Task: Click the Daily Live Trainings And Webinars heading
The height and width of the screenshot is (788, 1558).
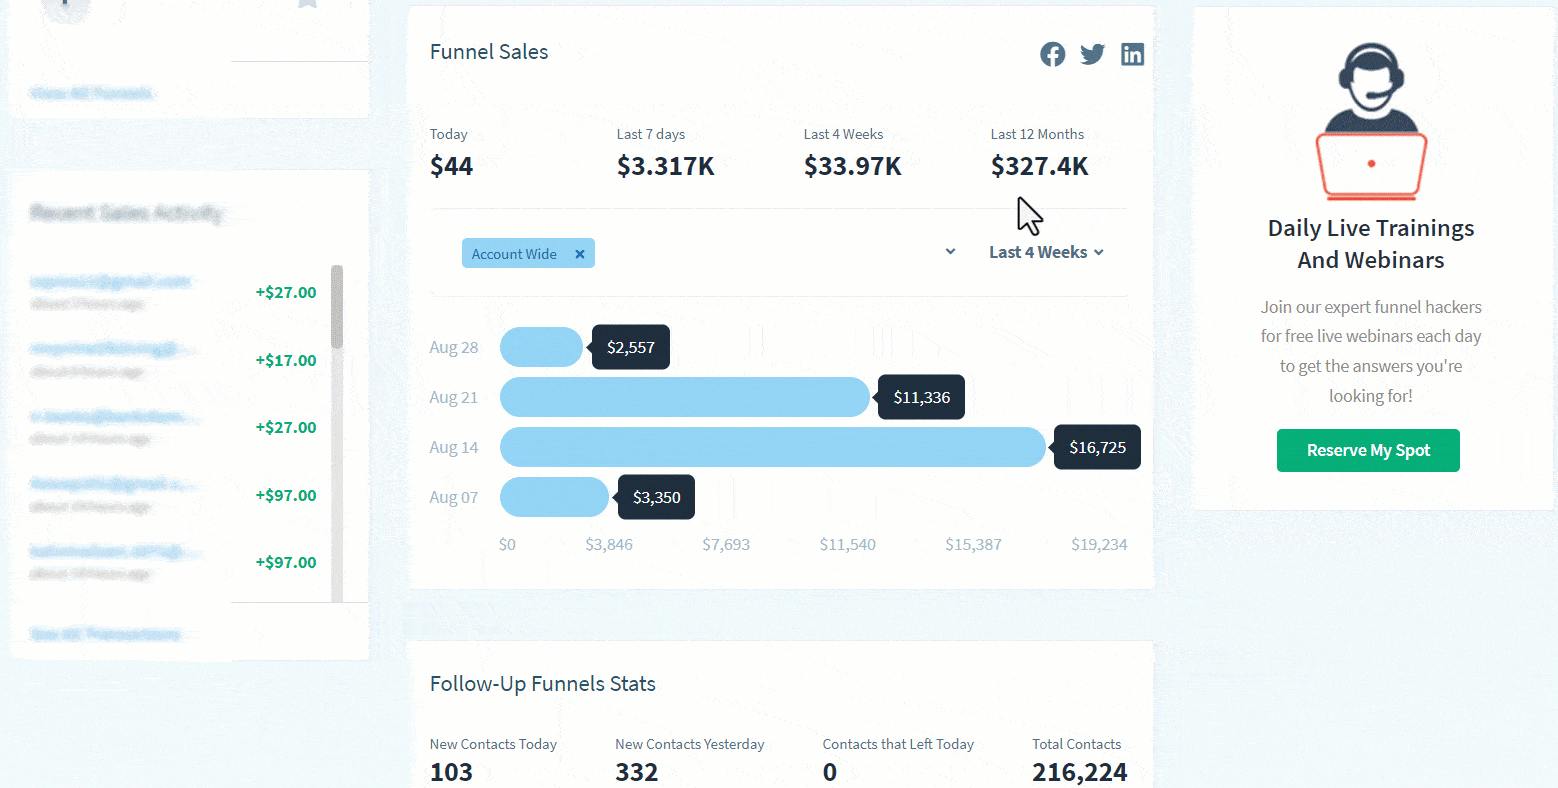Action: (x=1370, y=244)
